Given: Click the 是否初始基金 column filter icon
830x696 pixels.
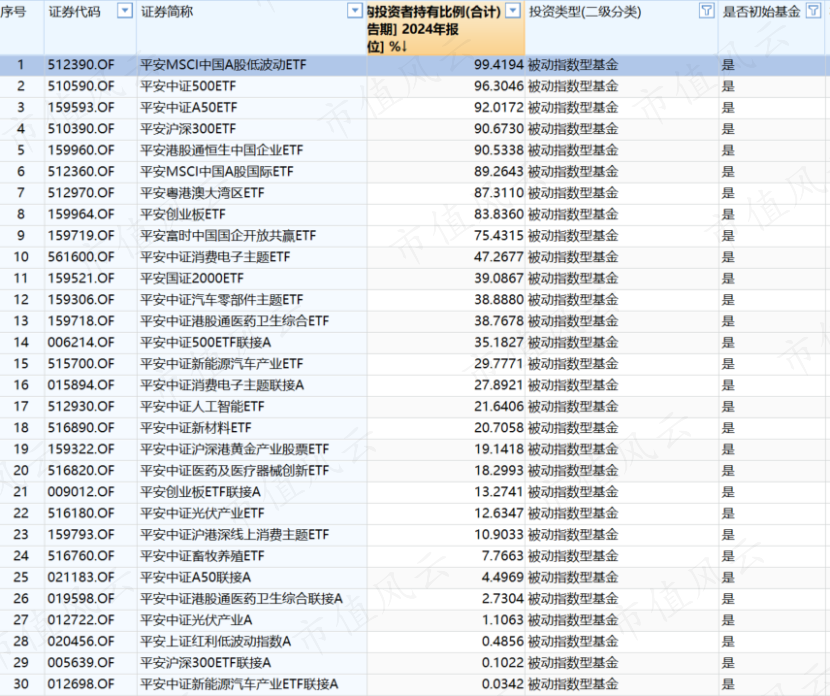Looking at the screenshot, I should [813, 11].
